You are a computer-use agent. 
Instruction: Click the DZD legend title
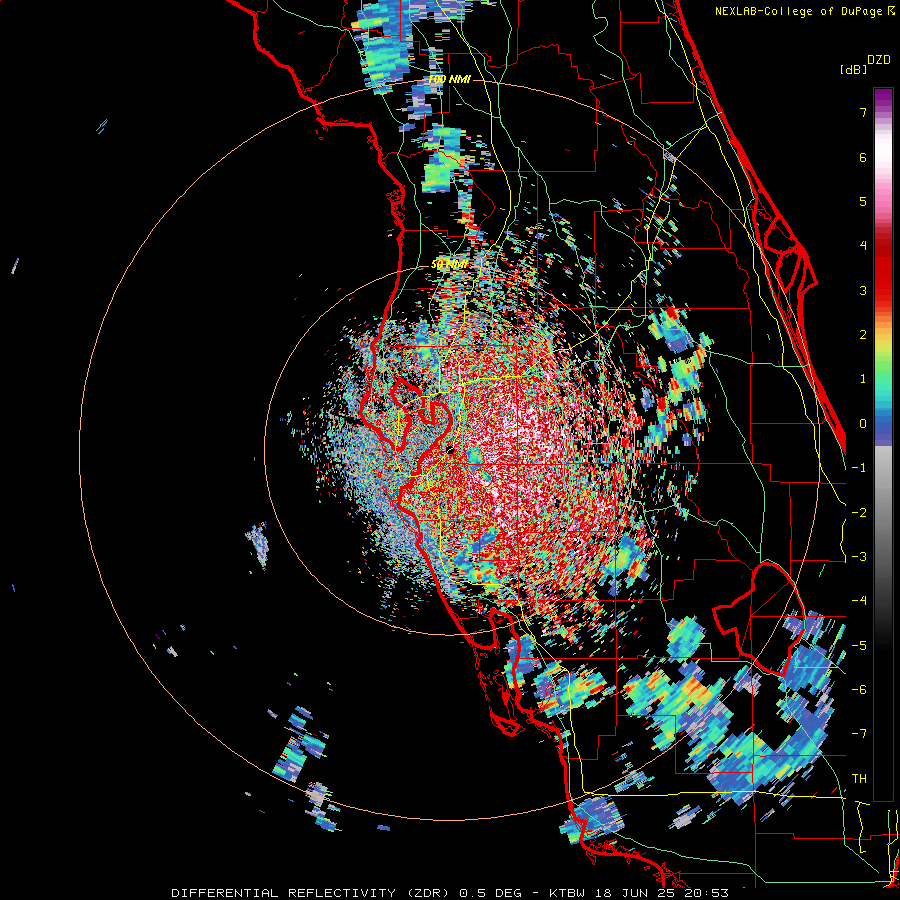(879, 60)
